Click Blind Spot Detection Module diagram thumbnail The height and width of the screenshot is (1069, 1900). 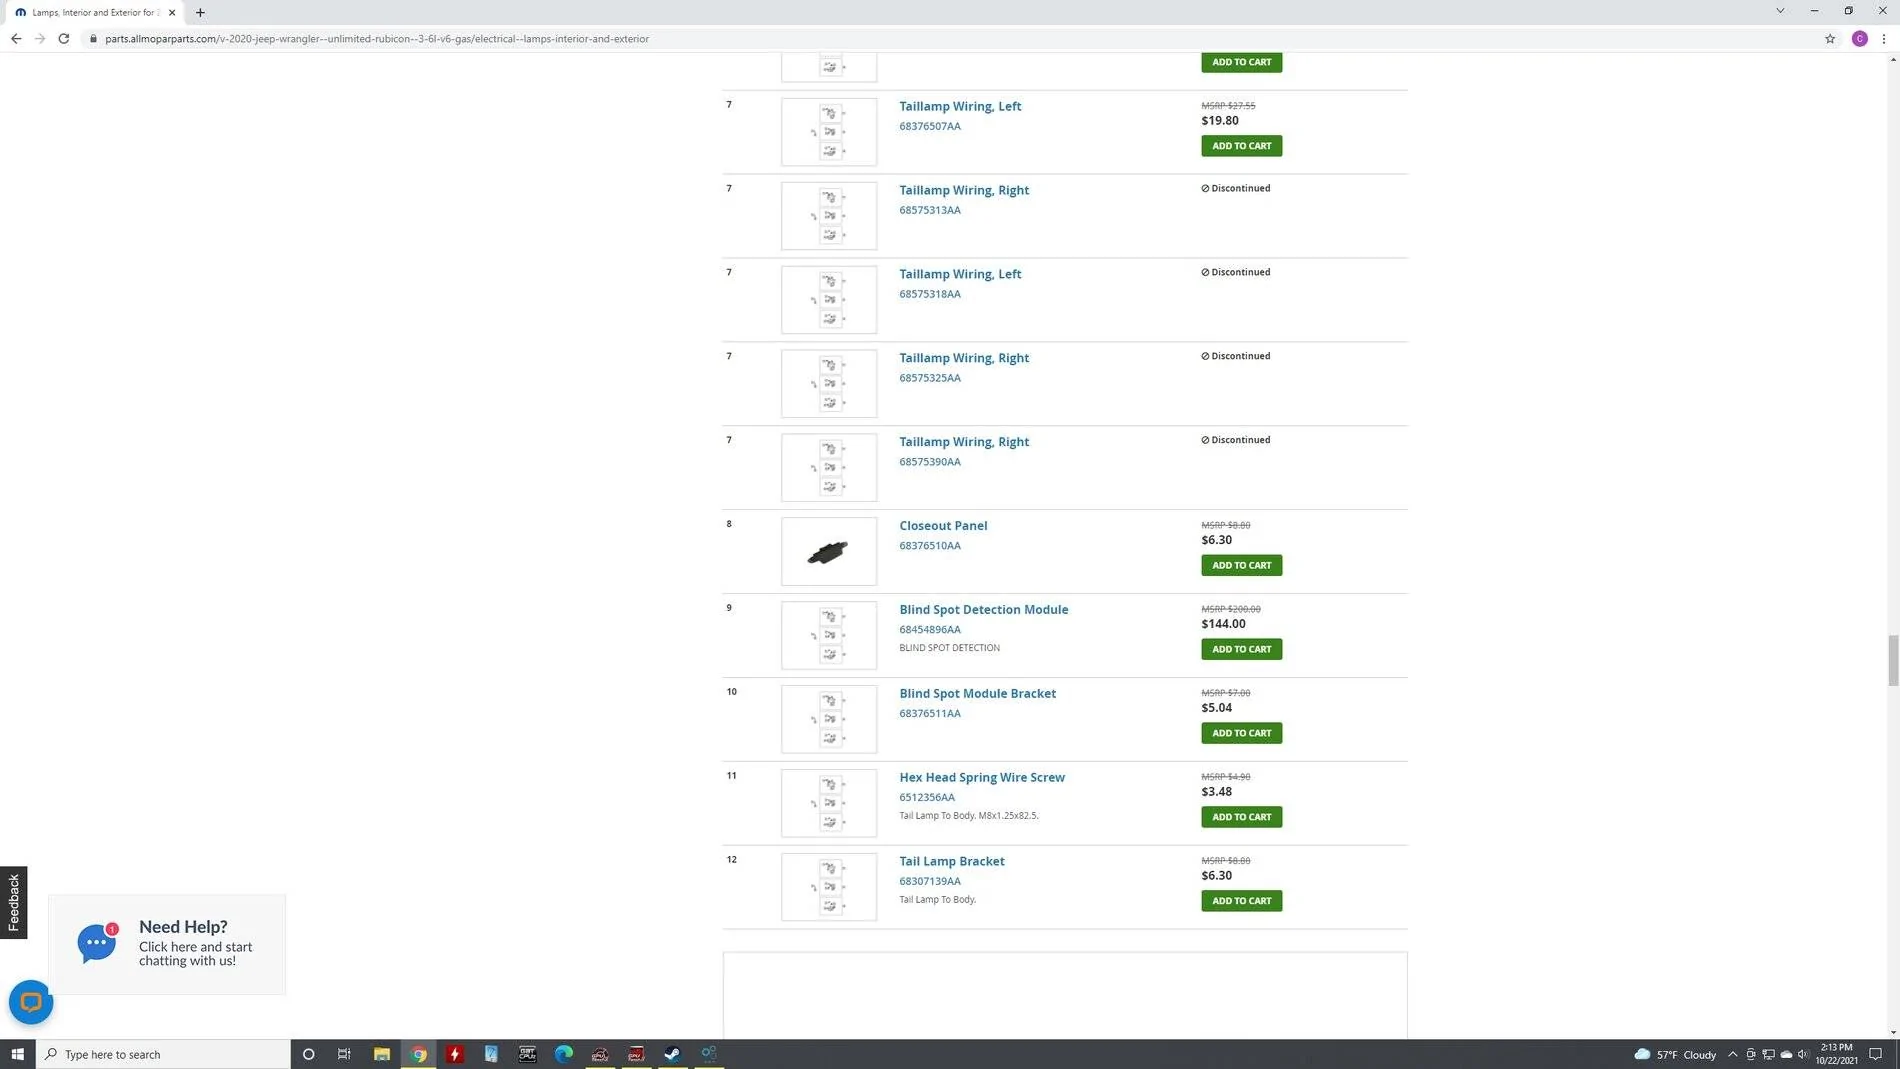829,636
